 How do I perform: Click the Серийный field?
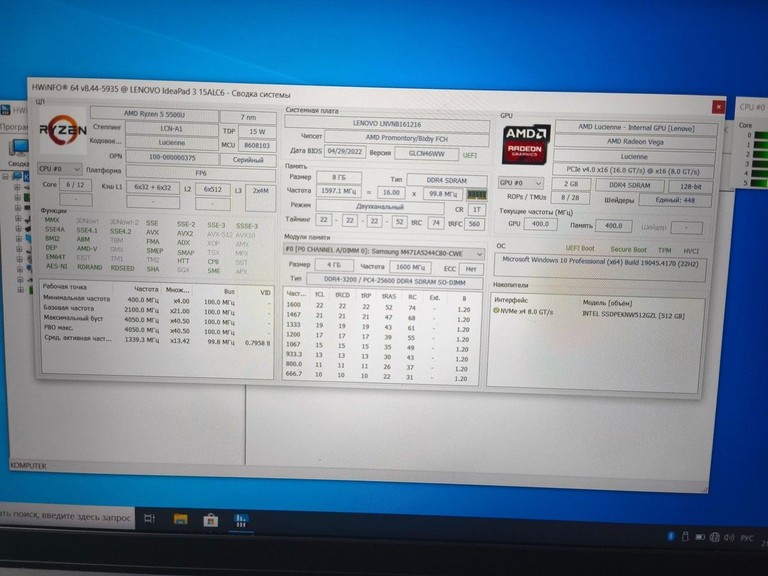click(x=248, y=160)
